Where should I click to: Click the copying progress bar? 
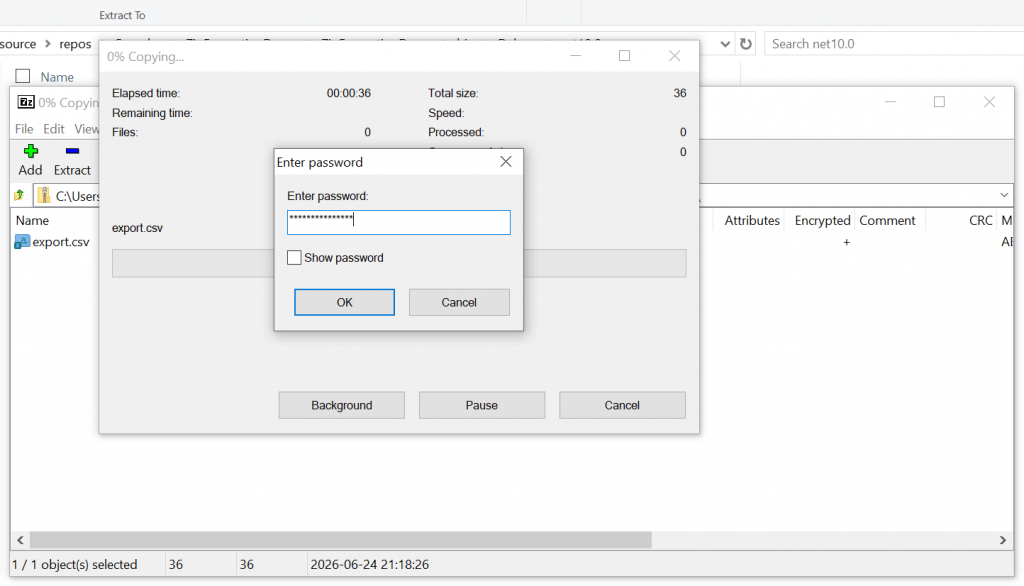pyautogui.click(x=399, y=263)
